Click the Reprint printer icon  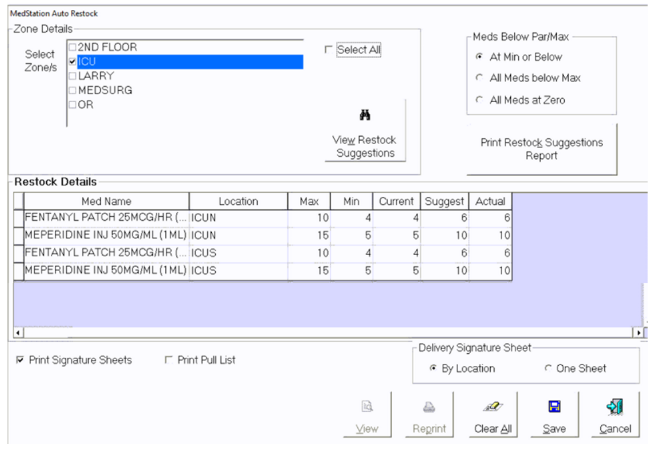pos(429,406)
